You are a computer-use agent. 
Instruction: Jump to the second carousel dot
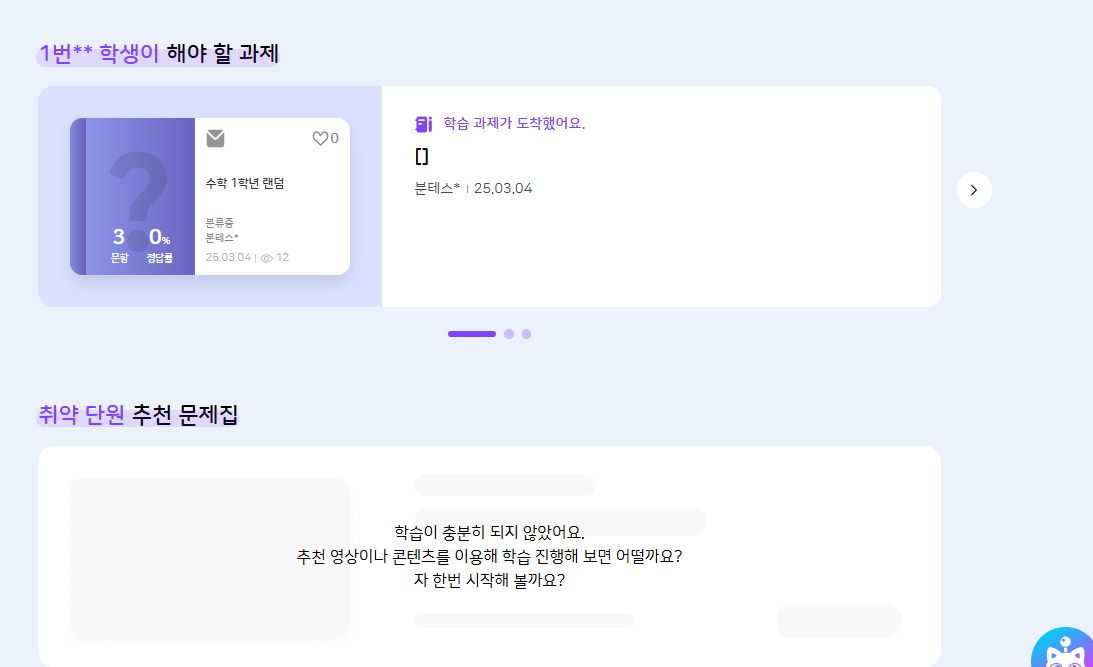click(x=509, y=334)
